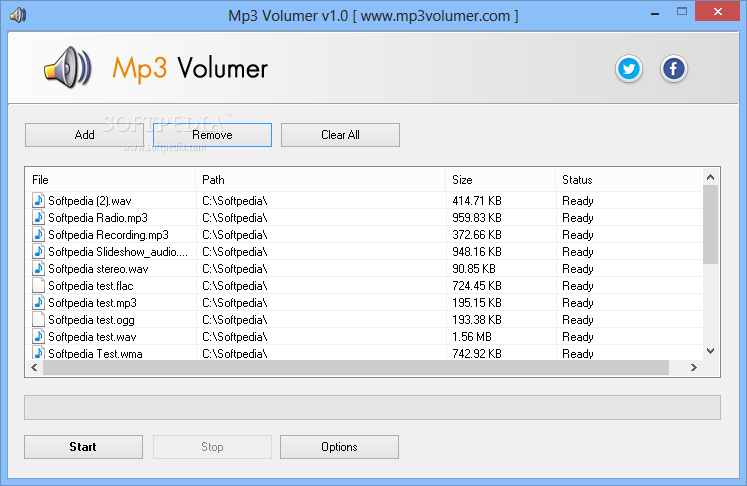Click size value 959.83 KB
This screenshot has height=486, width=747.
click(x=477, y=218)
